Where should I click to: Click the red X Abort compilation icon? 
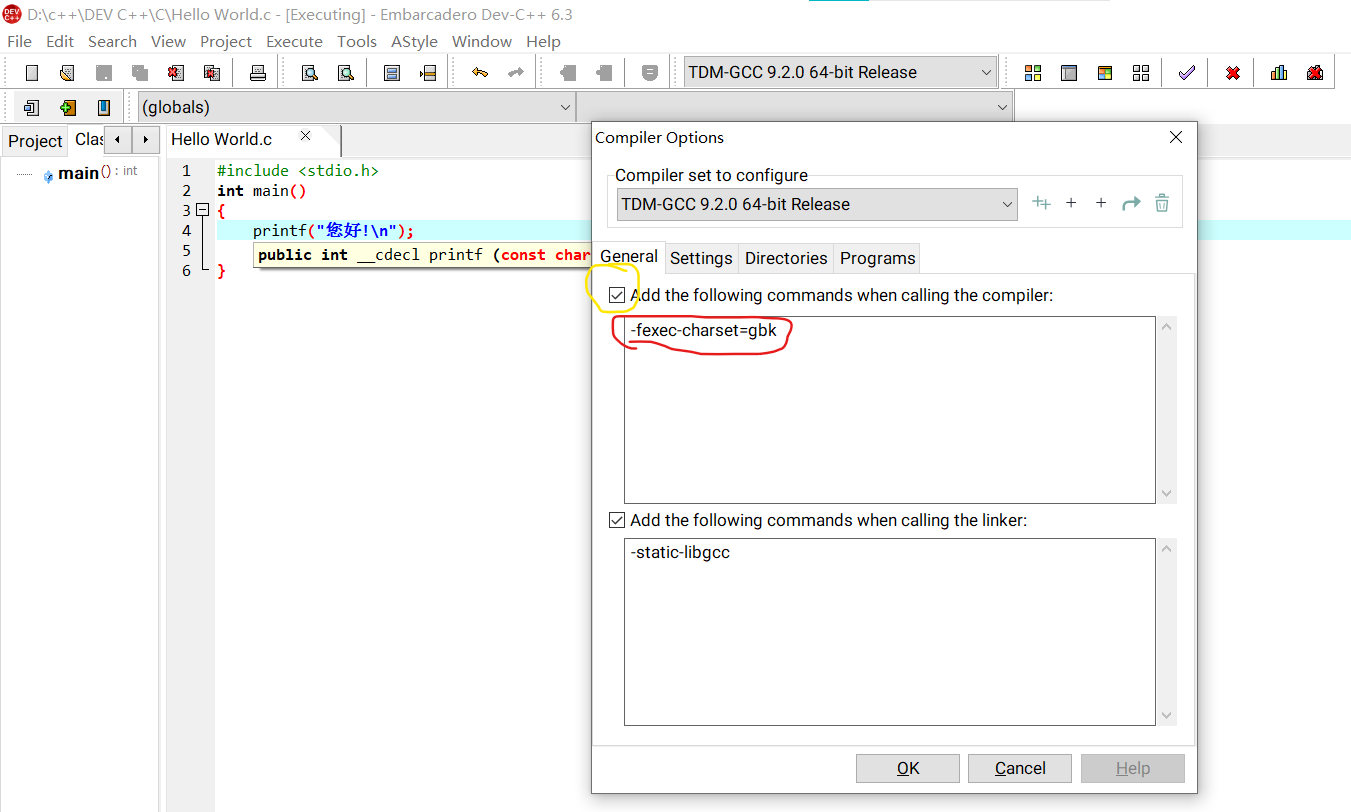(1232, 71)
